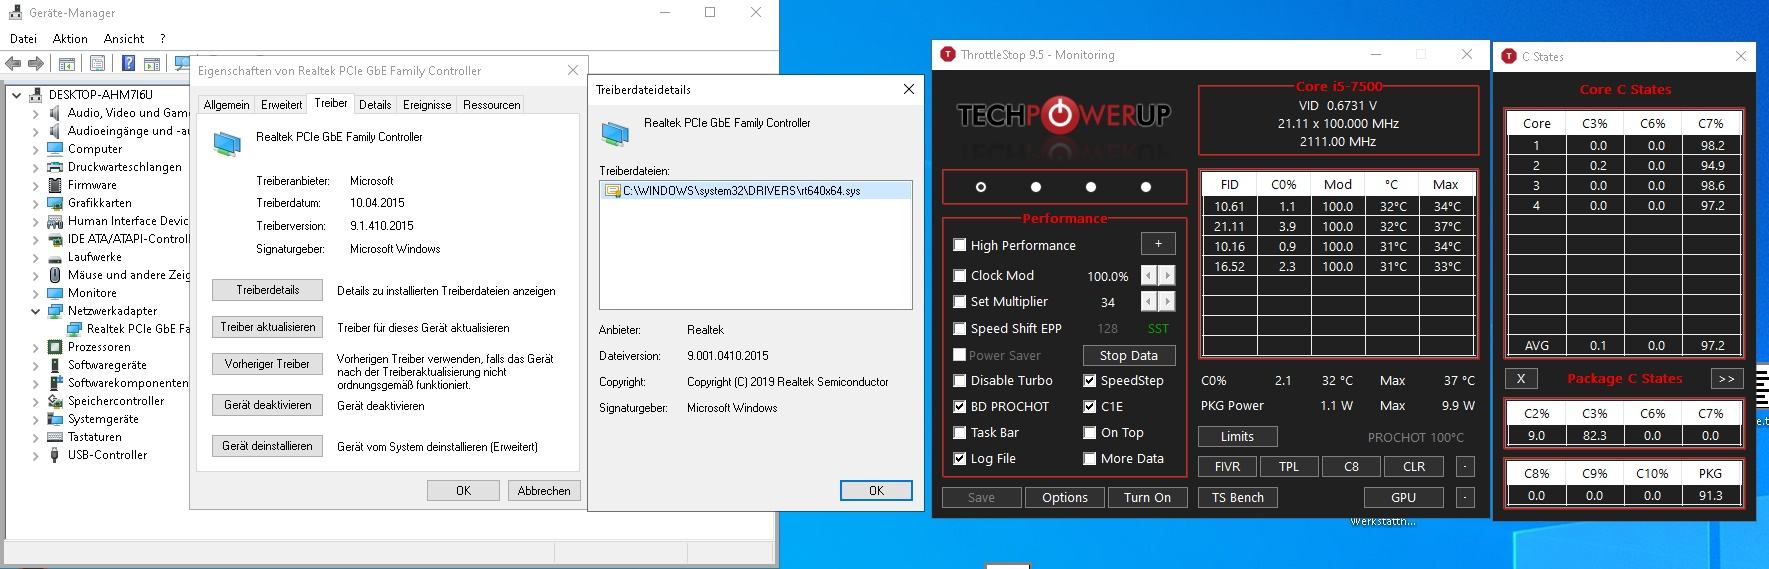Switch to the Allgemein tab
This screenshot has width=1769, height=569.
point(226,104)
